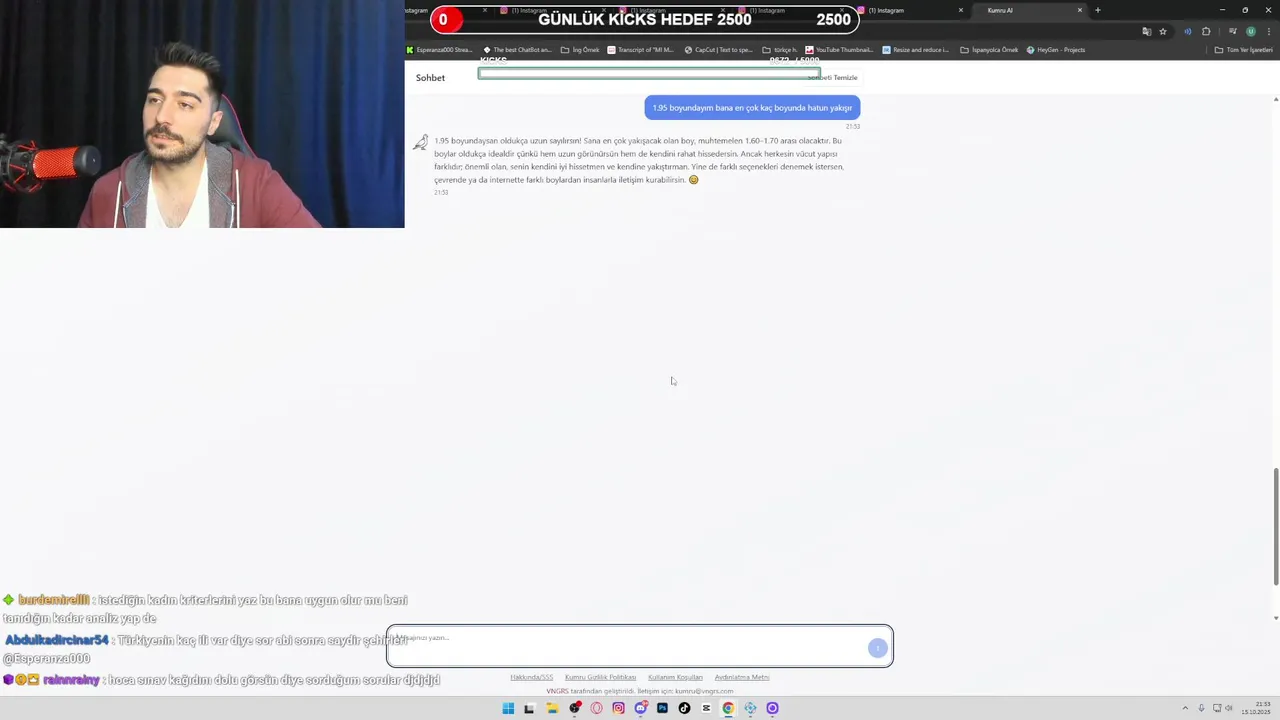
Task: Open File Explorer from the taskbar
Action: tap(551, 708)
